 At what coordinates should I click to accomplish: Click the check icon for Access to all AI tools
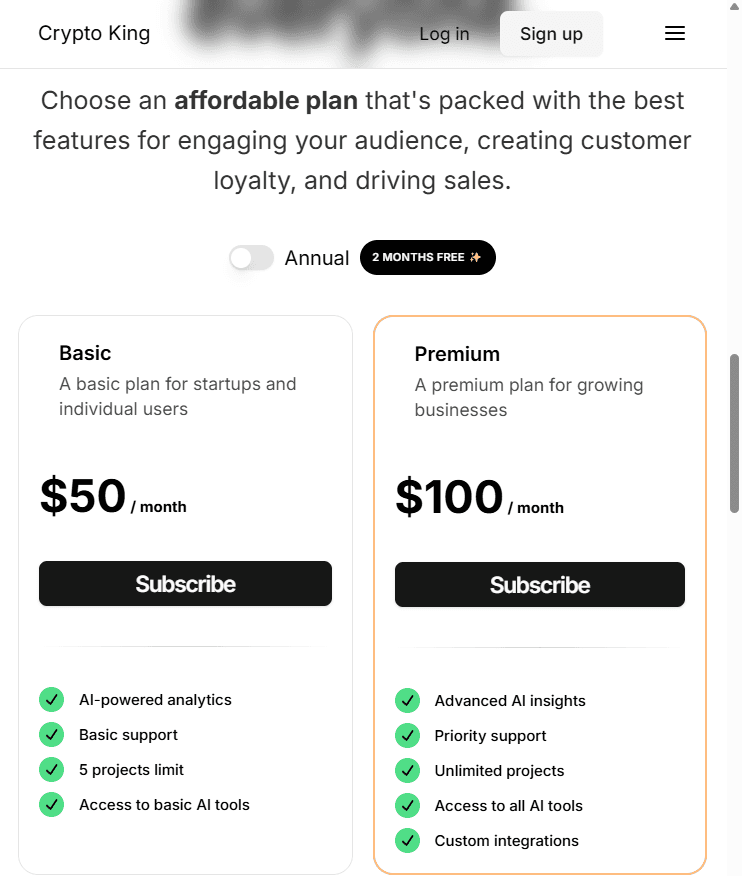(407, 806)
